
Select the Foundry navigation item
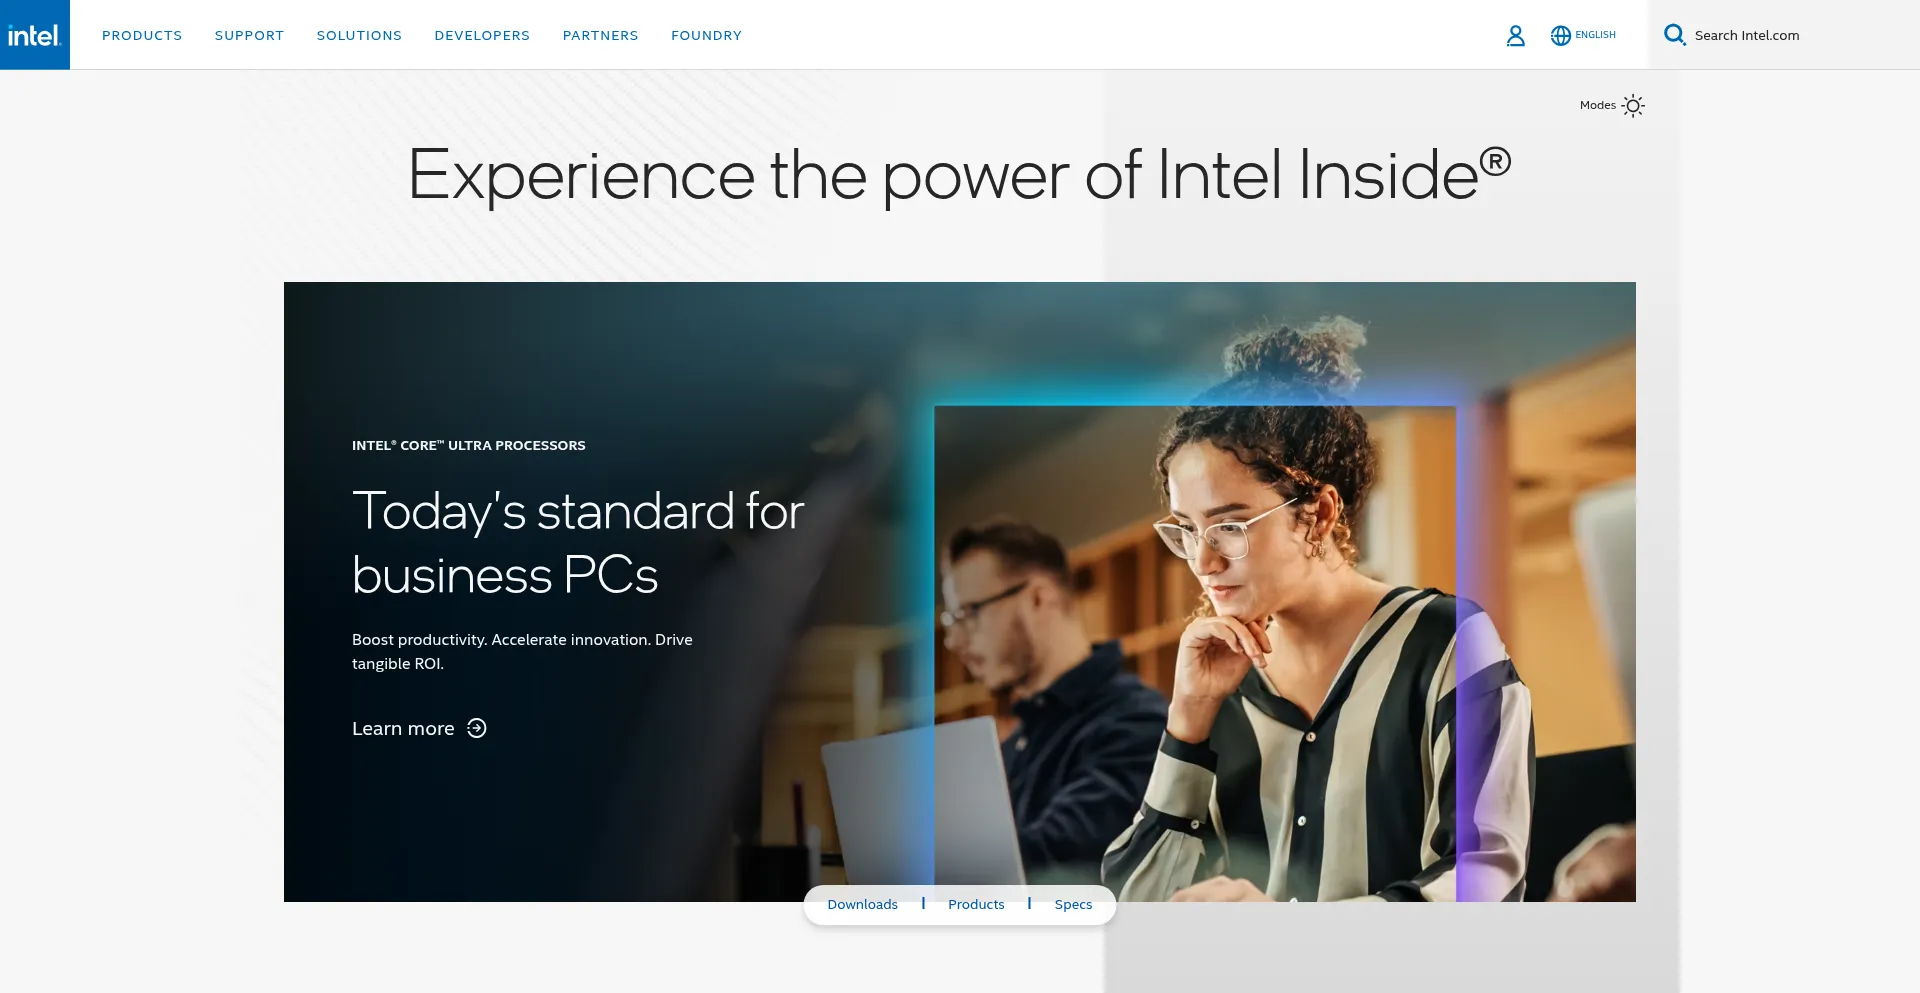(x=706, y=35)
